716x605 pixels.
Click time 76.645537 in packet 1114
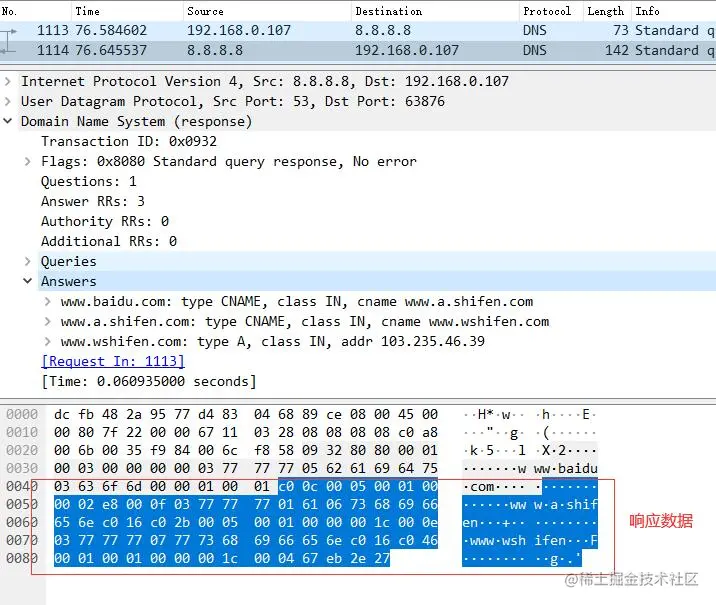pos(111,50)
